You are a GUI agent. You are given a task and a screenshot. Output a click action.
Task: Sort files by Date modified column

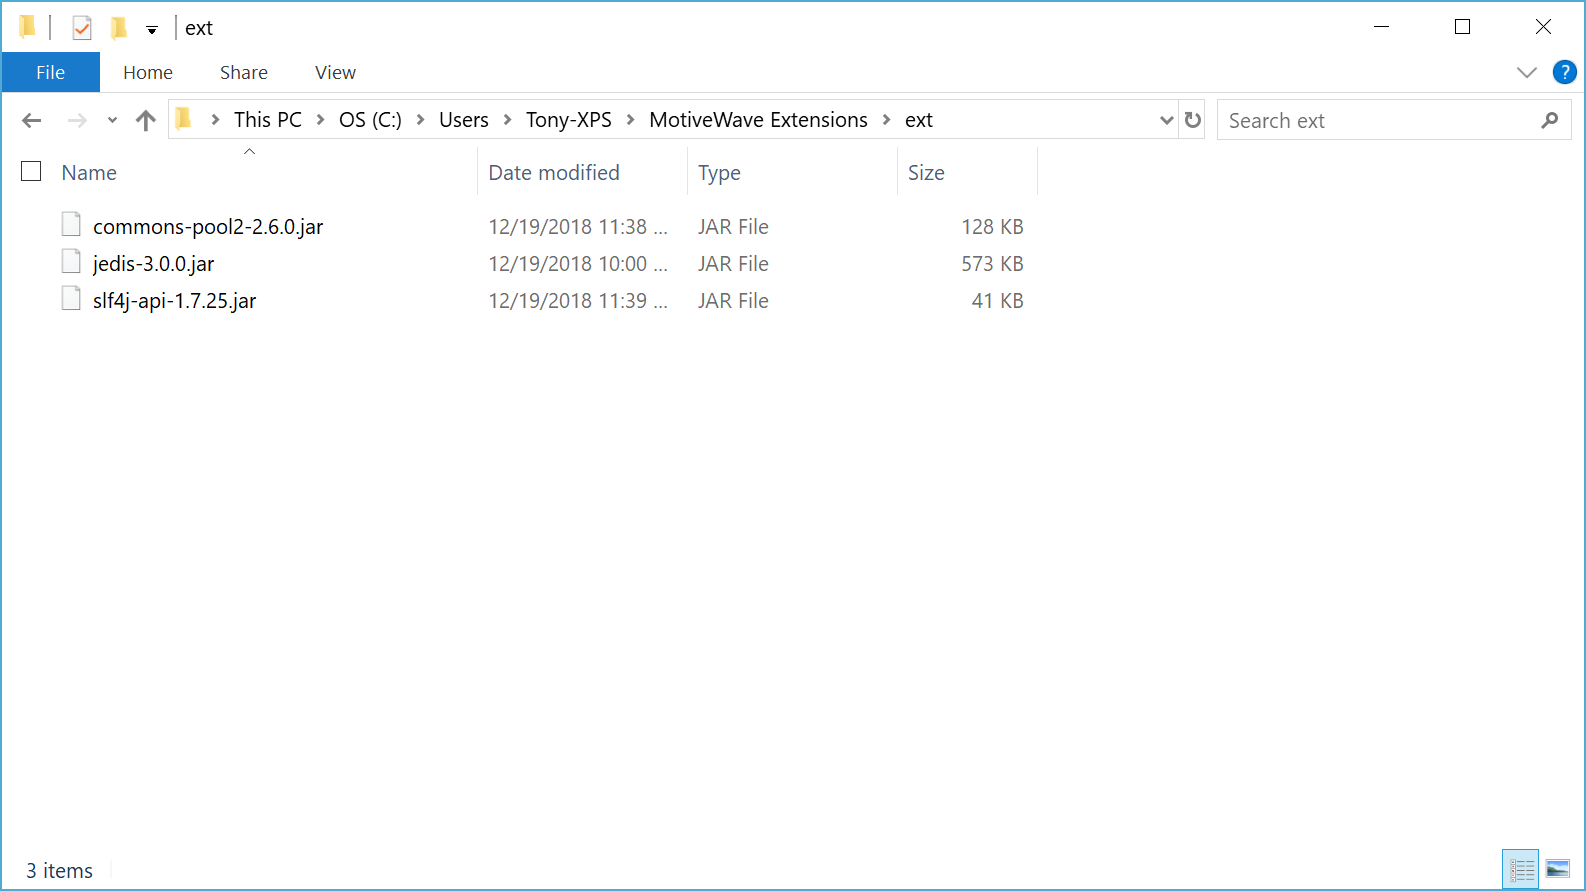point(554,172)
